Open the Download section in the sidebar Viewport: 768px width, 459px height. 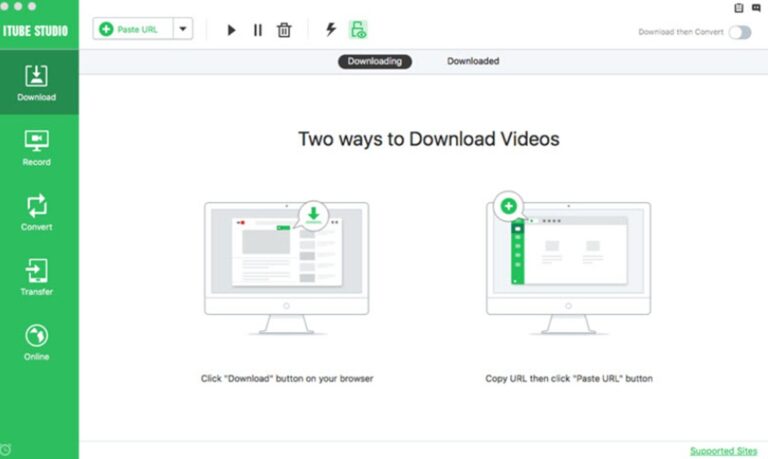(x=37, y=82)
